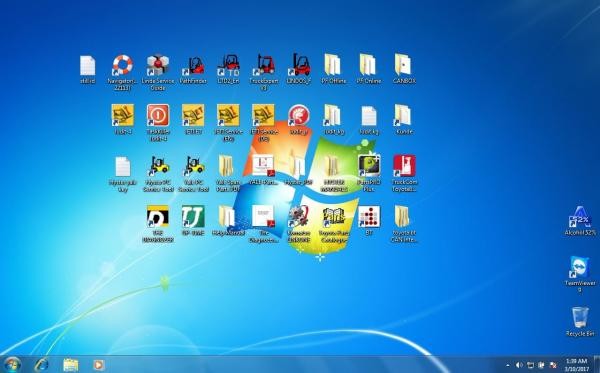600x373 pixels.
Task: Select the TruckCom Toyota red icon
Action: point(404,173)
